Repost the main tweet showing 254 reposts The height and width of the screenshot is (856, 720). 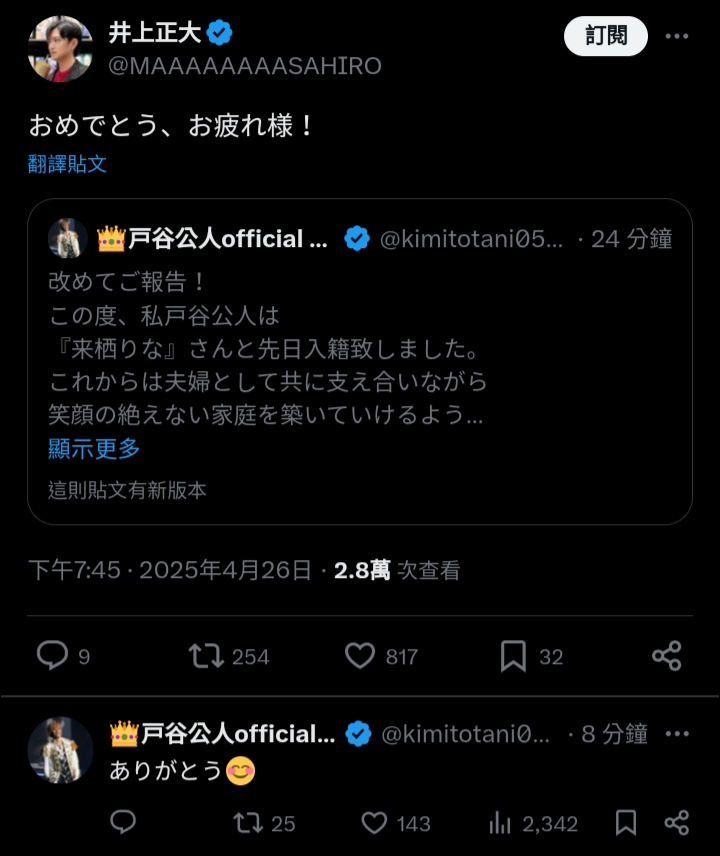[x=206, y=656]
